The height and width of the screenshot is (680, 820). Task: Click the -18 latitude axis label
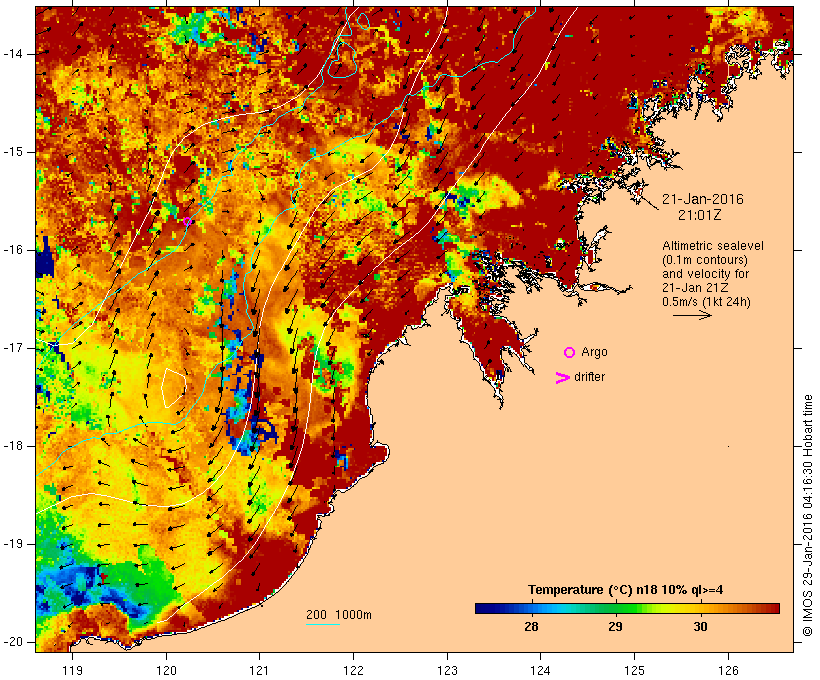[13, 446]
